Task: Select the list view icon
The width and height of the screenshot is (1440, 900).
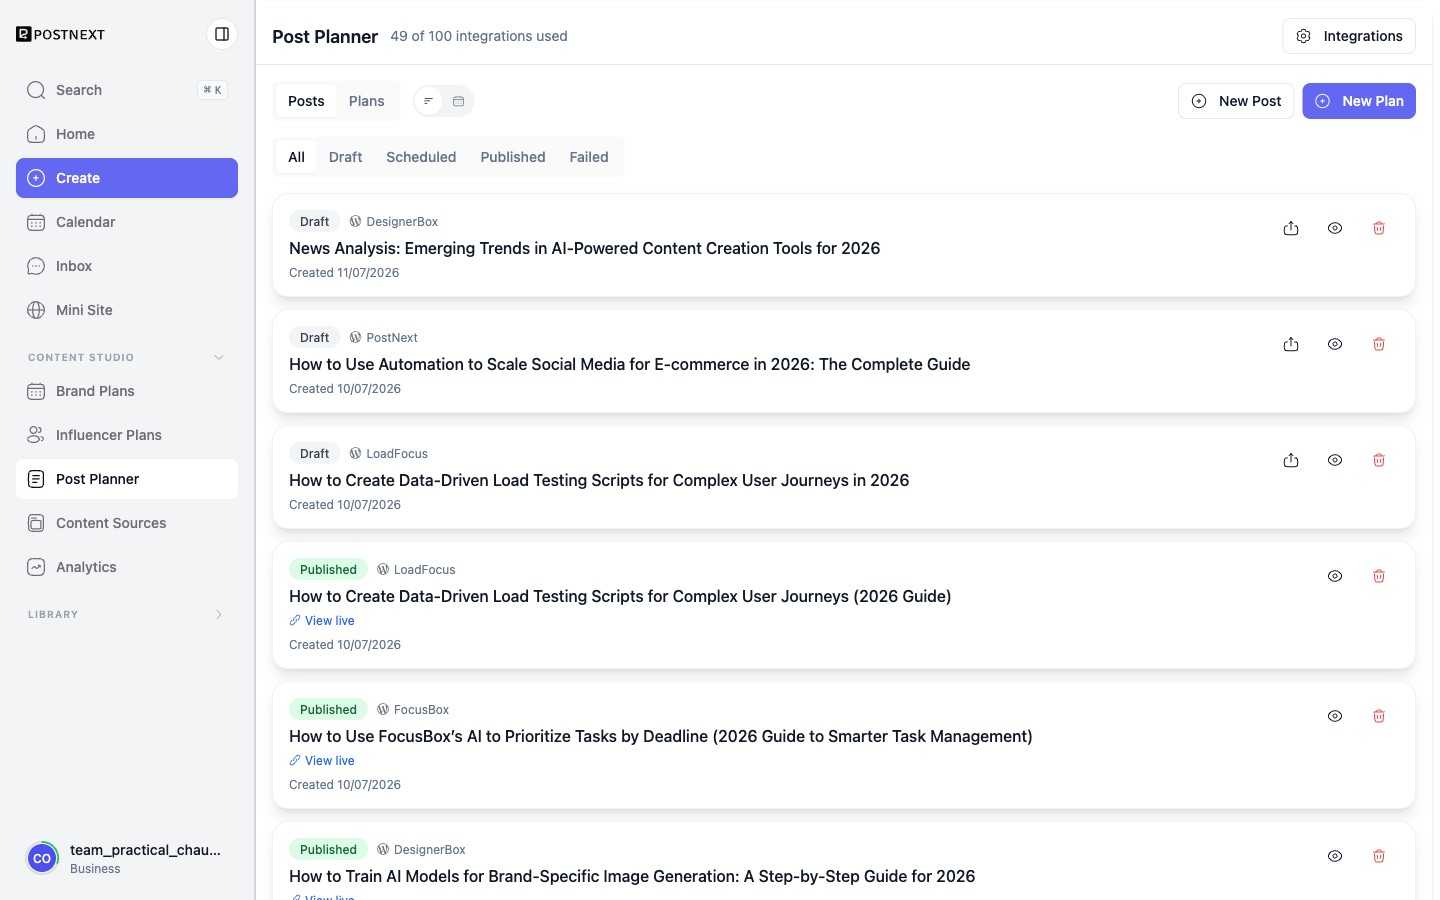Action: coord(428,101)
